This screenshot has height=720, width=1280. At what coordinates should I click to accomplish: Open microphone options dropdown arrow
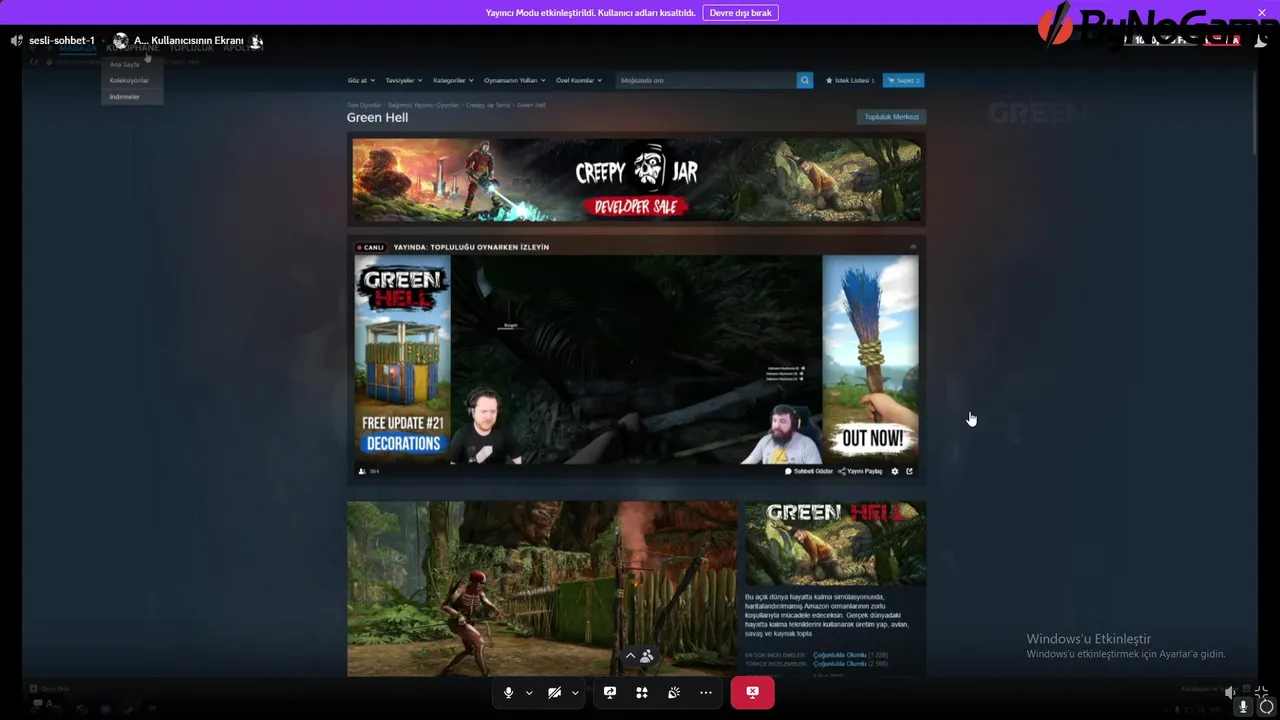point(528,693)
